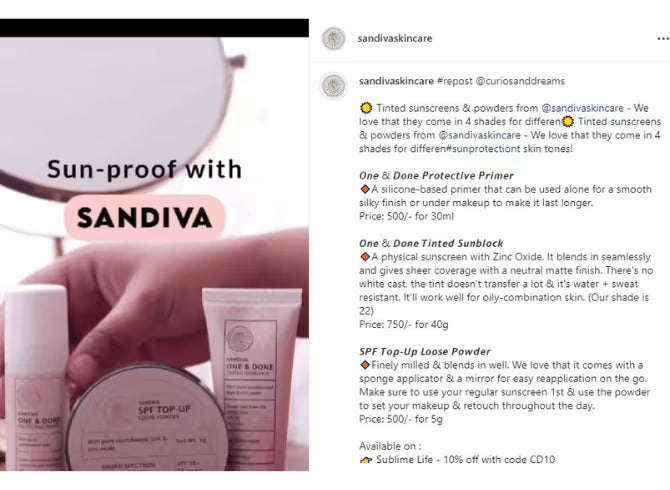
Task: Open second @sandivaskincare mention in the caption
Action: pyautogui.click(x=479, y=135)
